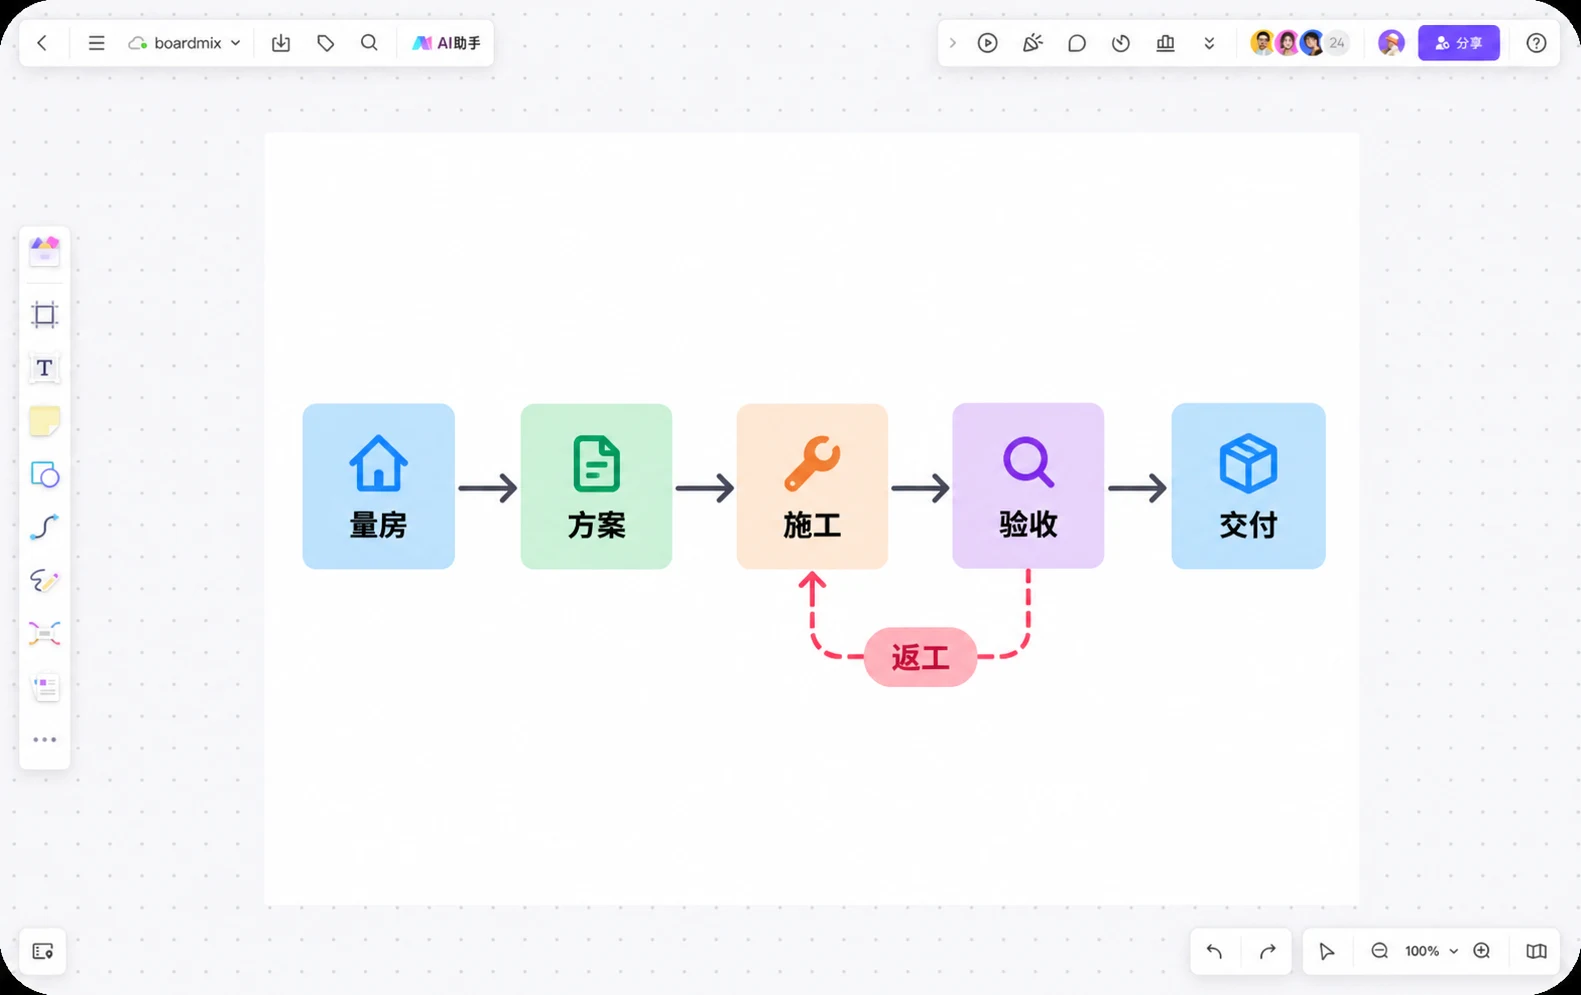Click the export/download icon
The width and height of the screenshot is (1581, 995).
pyautogui.click(x=281, y=43)
